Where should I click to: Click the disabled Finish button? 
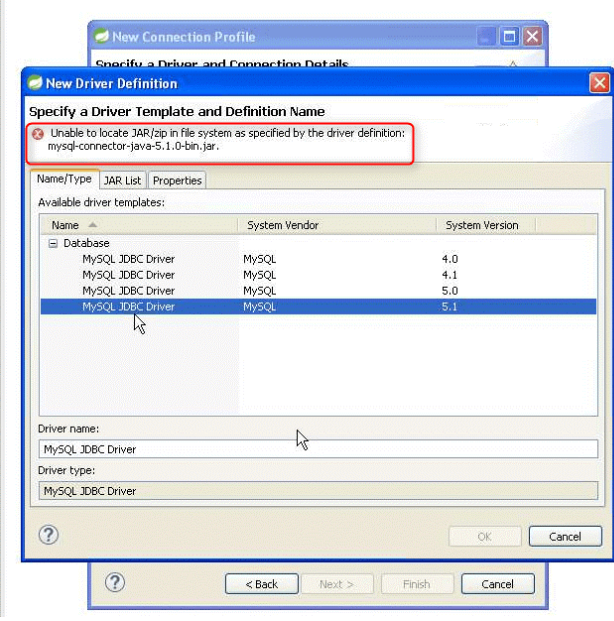(417, 584)
